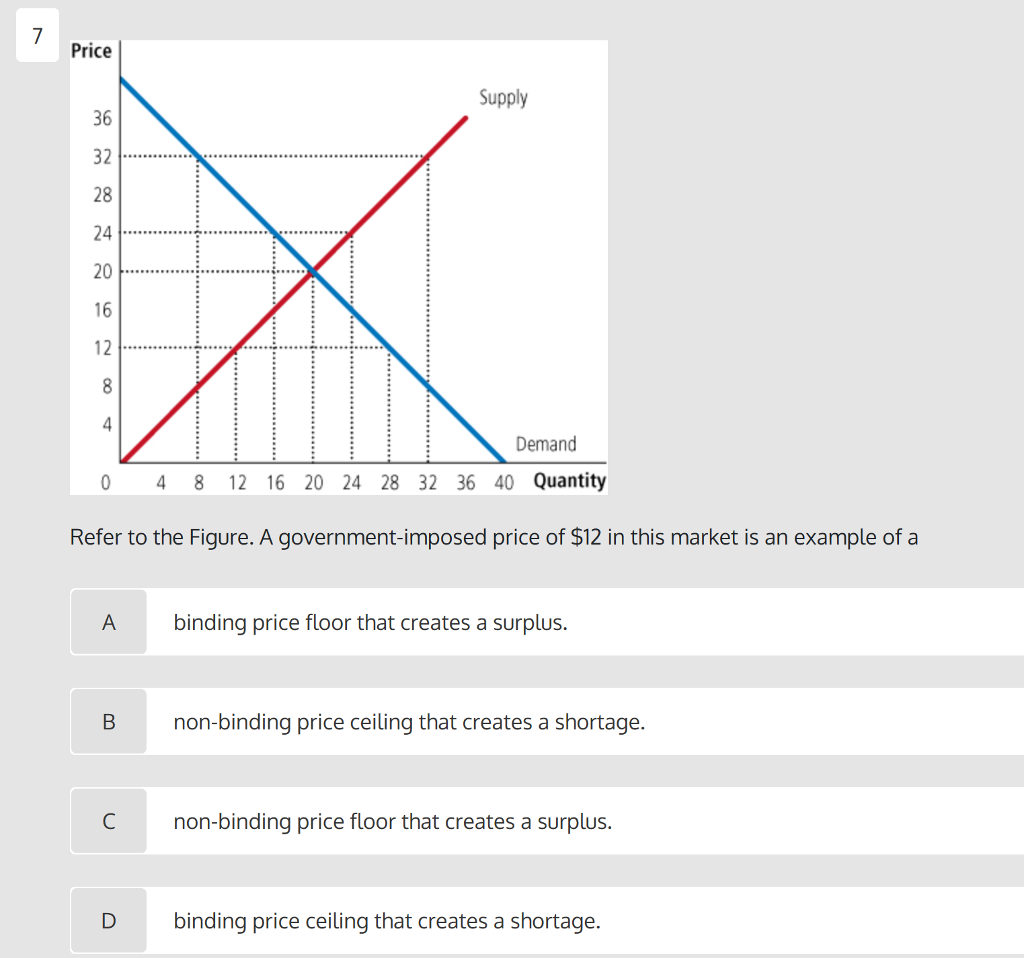This screenshot has width=1024, height=958.
Task: Click the question number 7 badge
Action: coord(37,35)
